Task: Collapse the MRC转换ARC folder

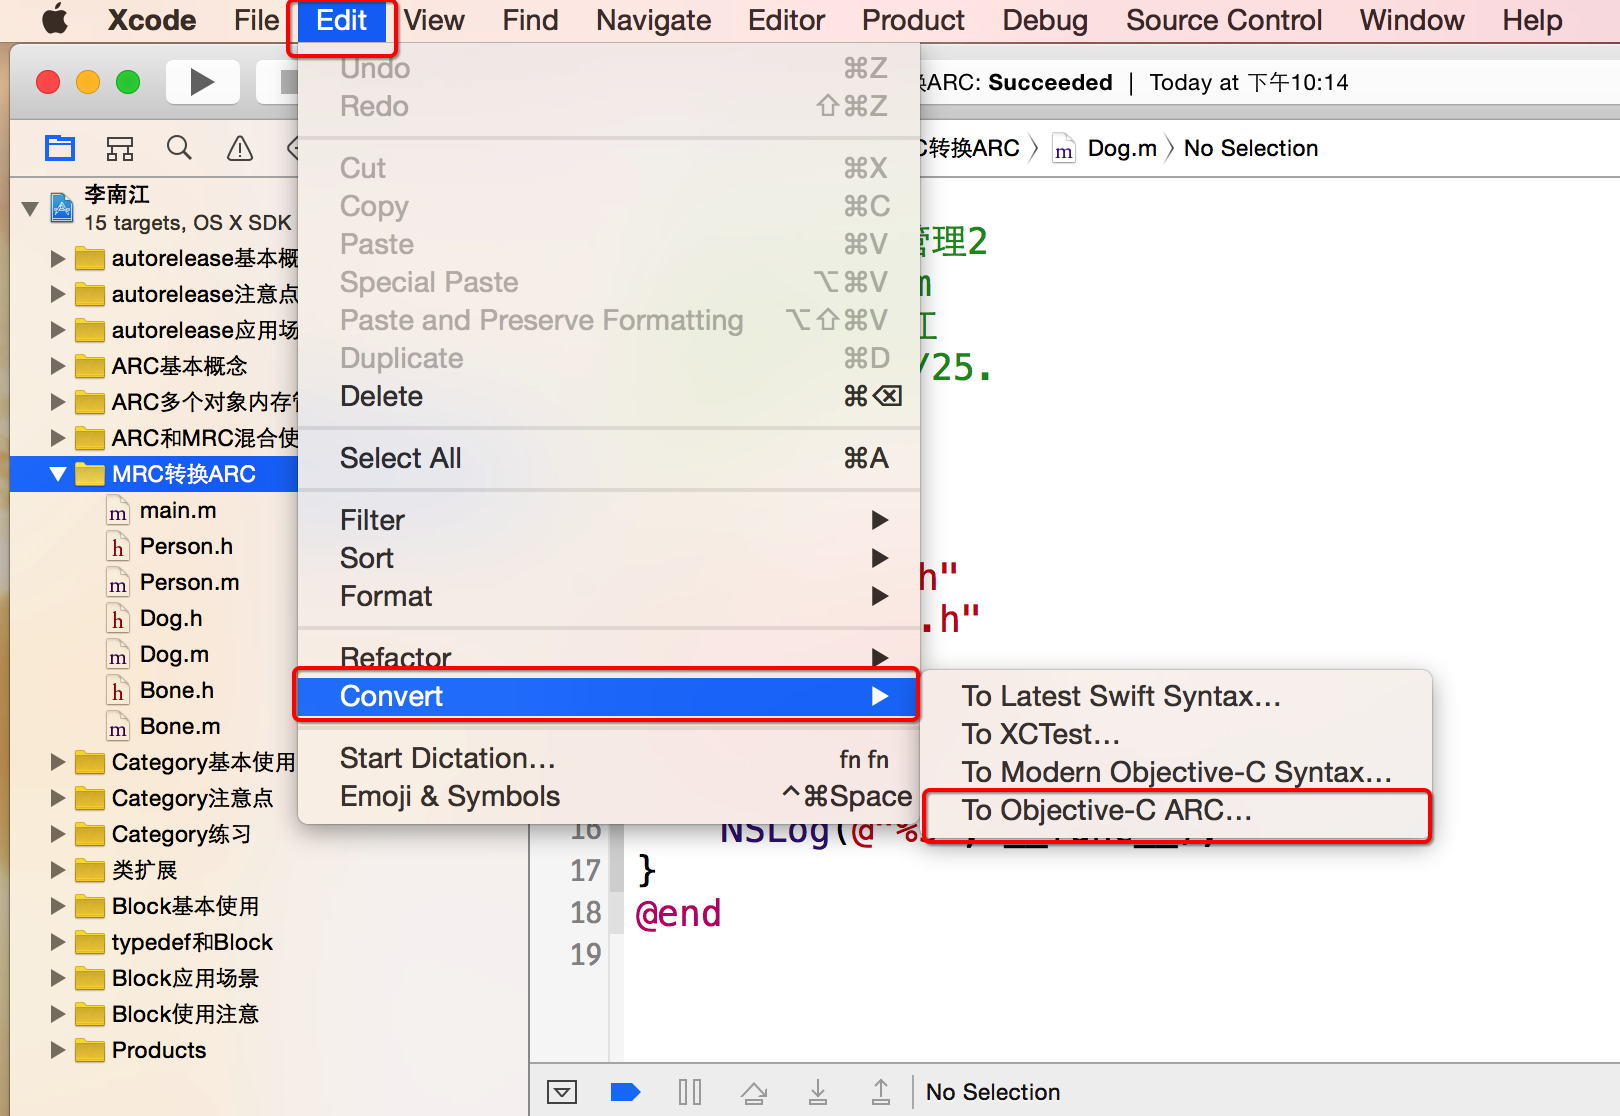Action: [58, 474]
